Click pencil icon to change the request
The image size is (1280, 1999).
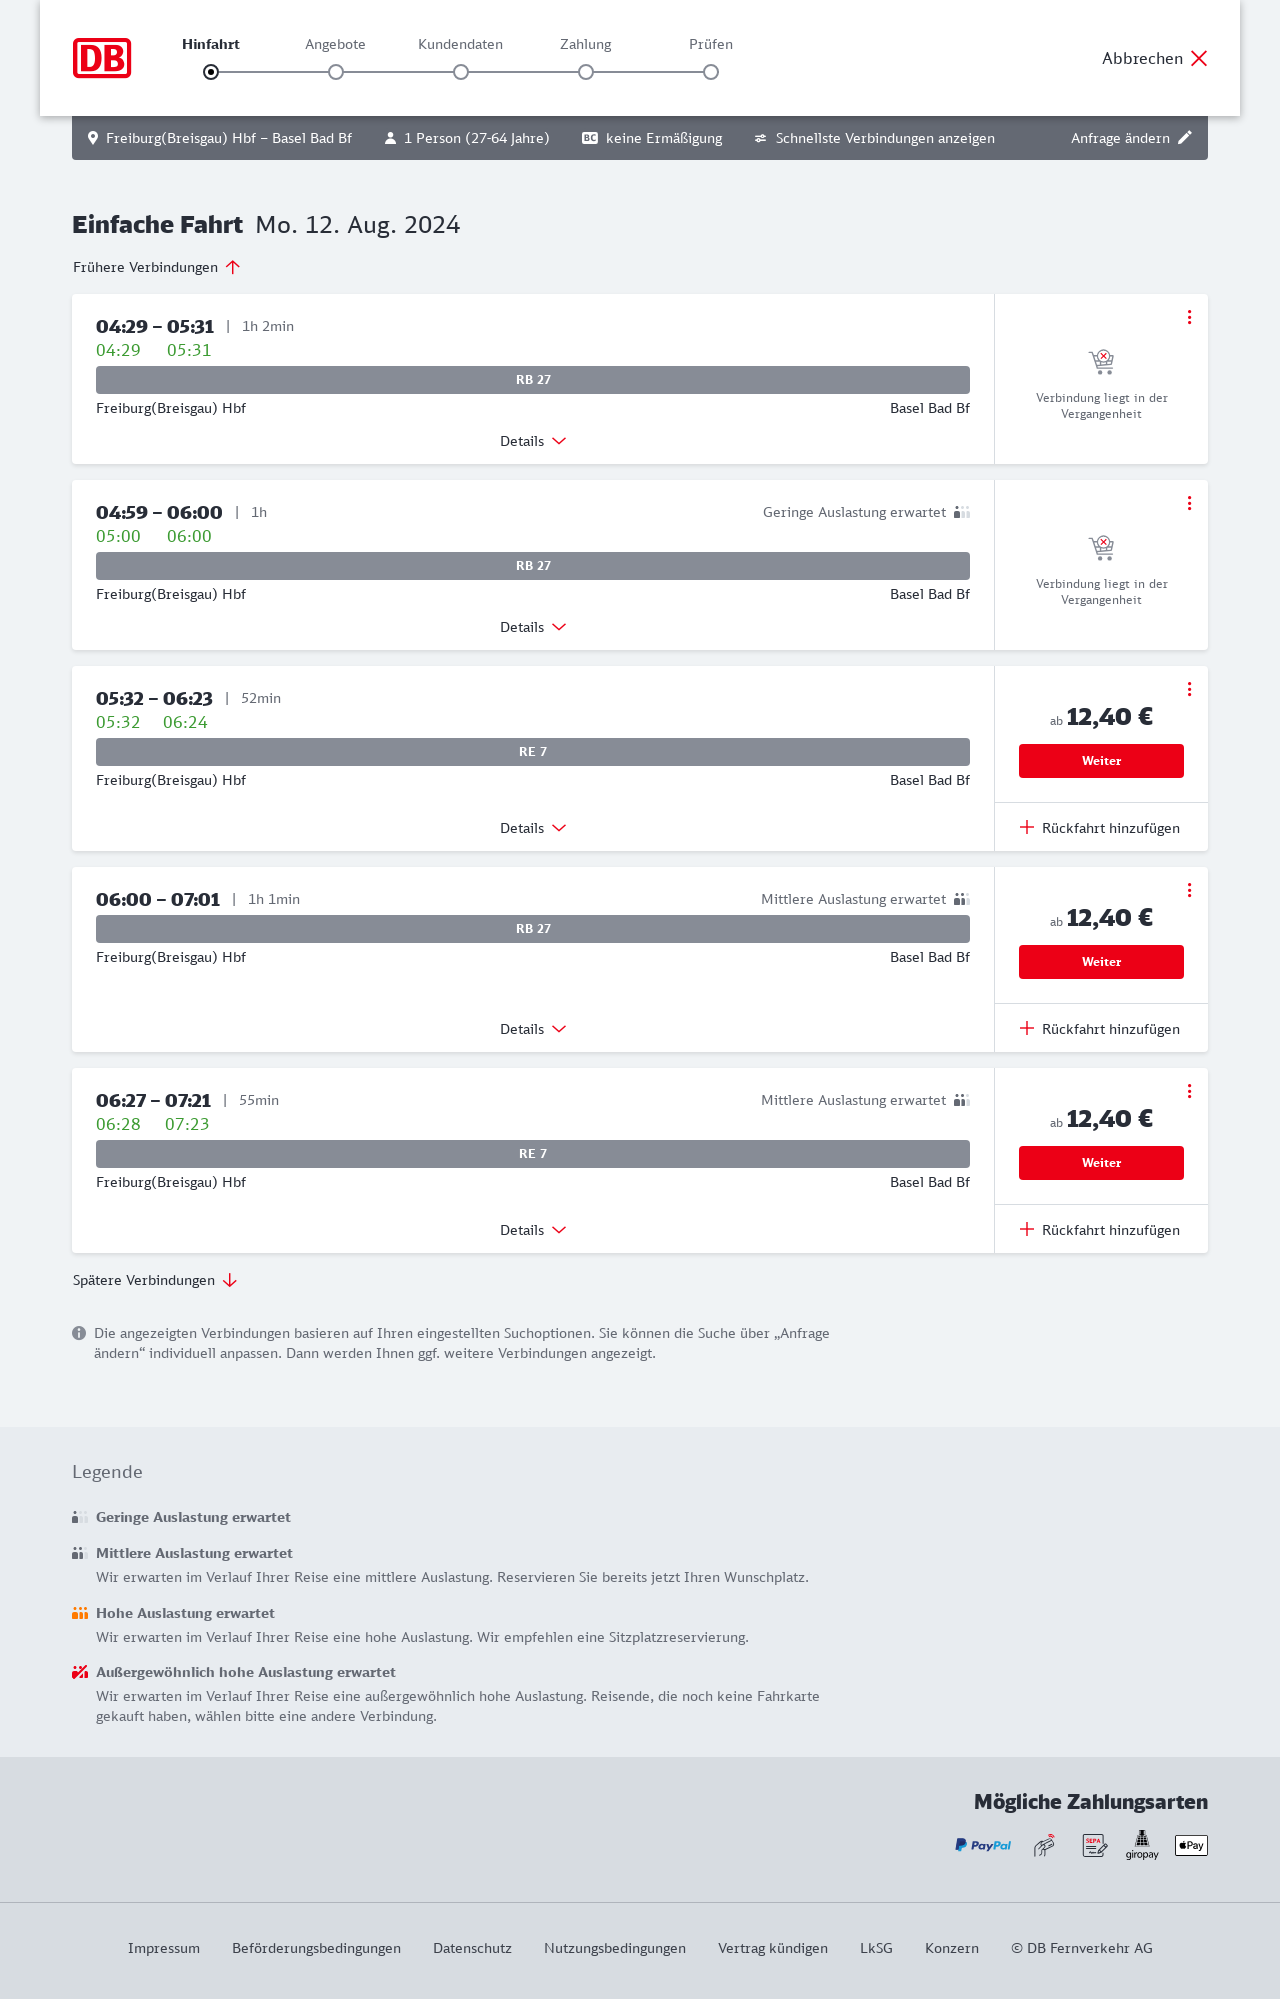click(1185, 138)
